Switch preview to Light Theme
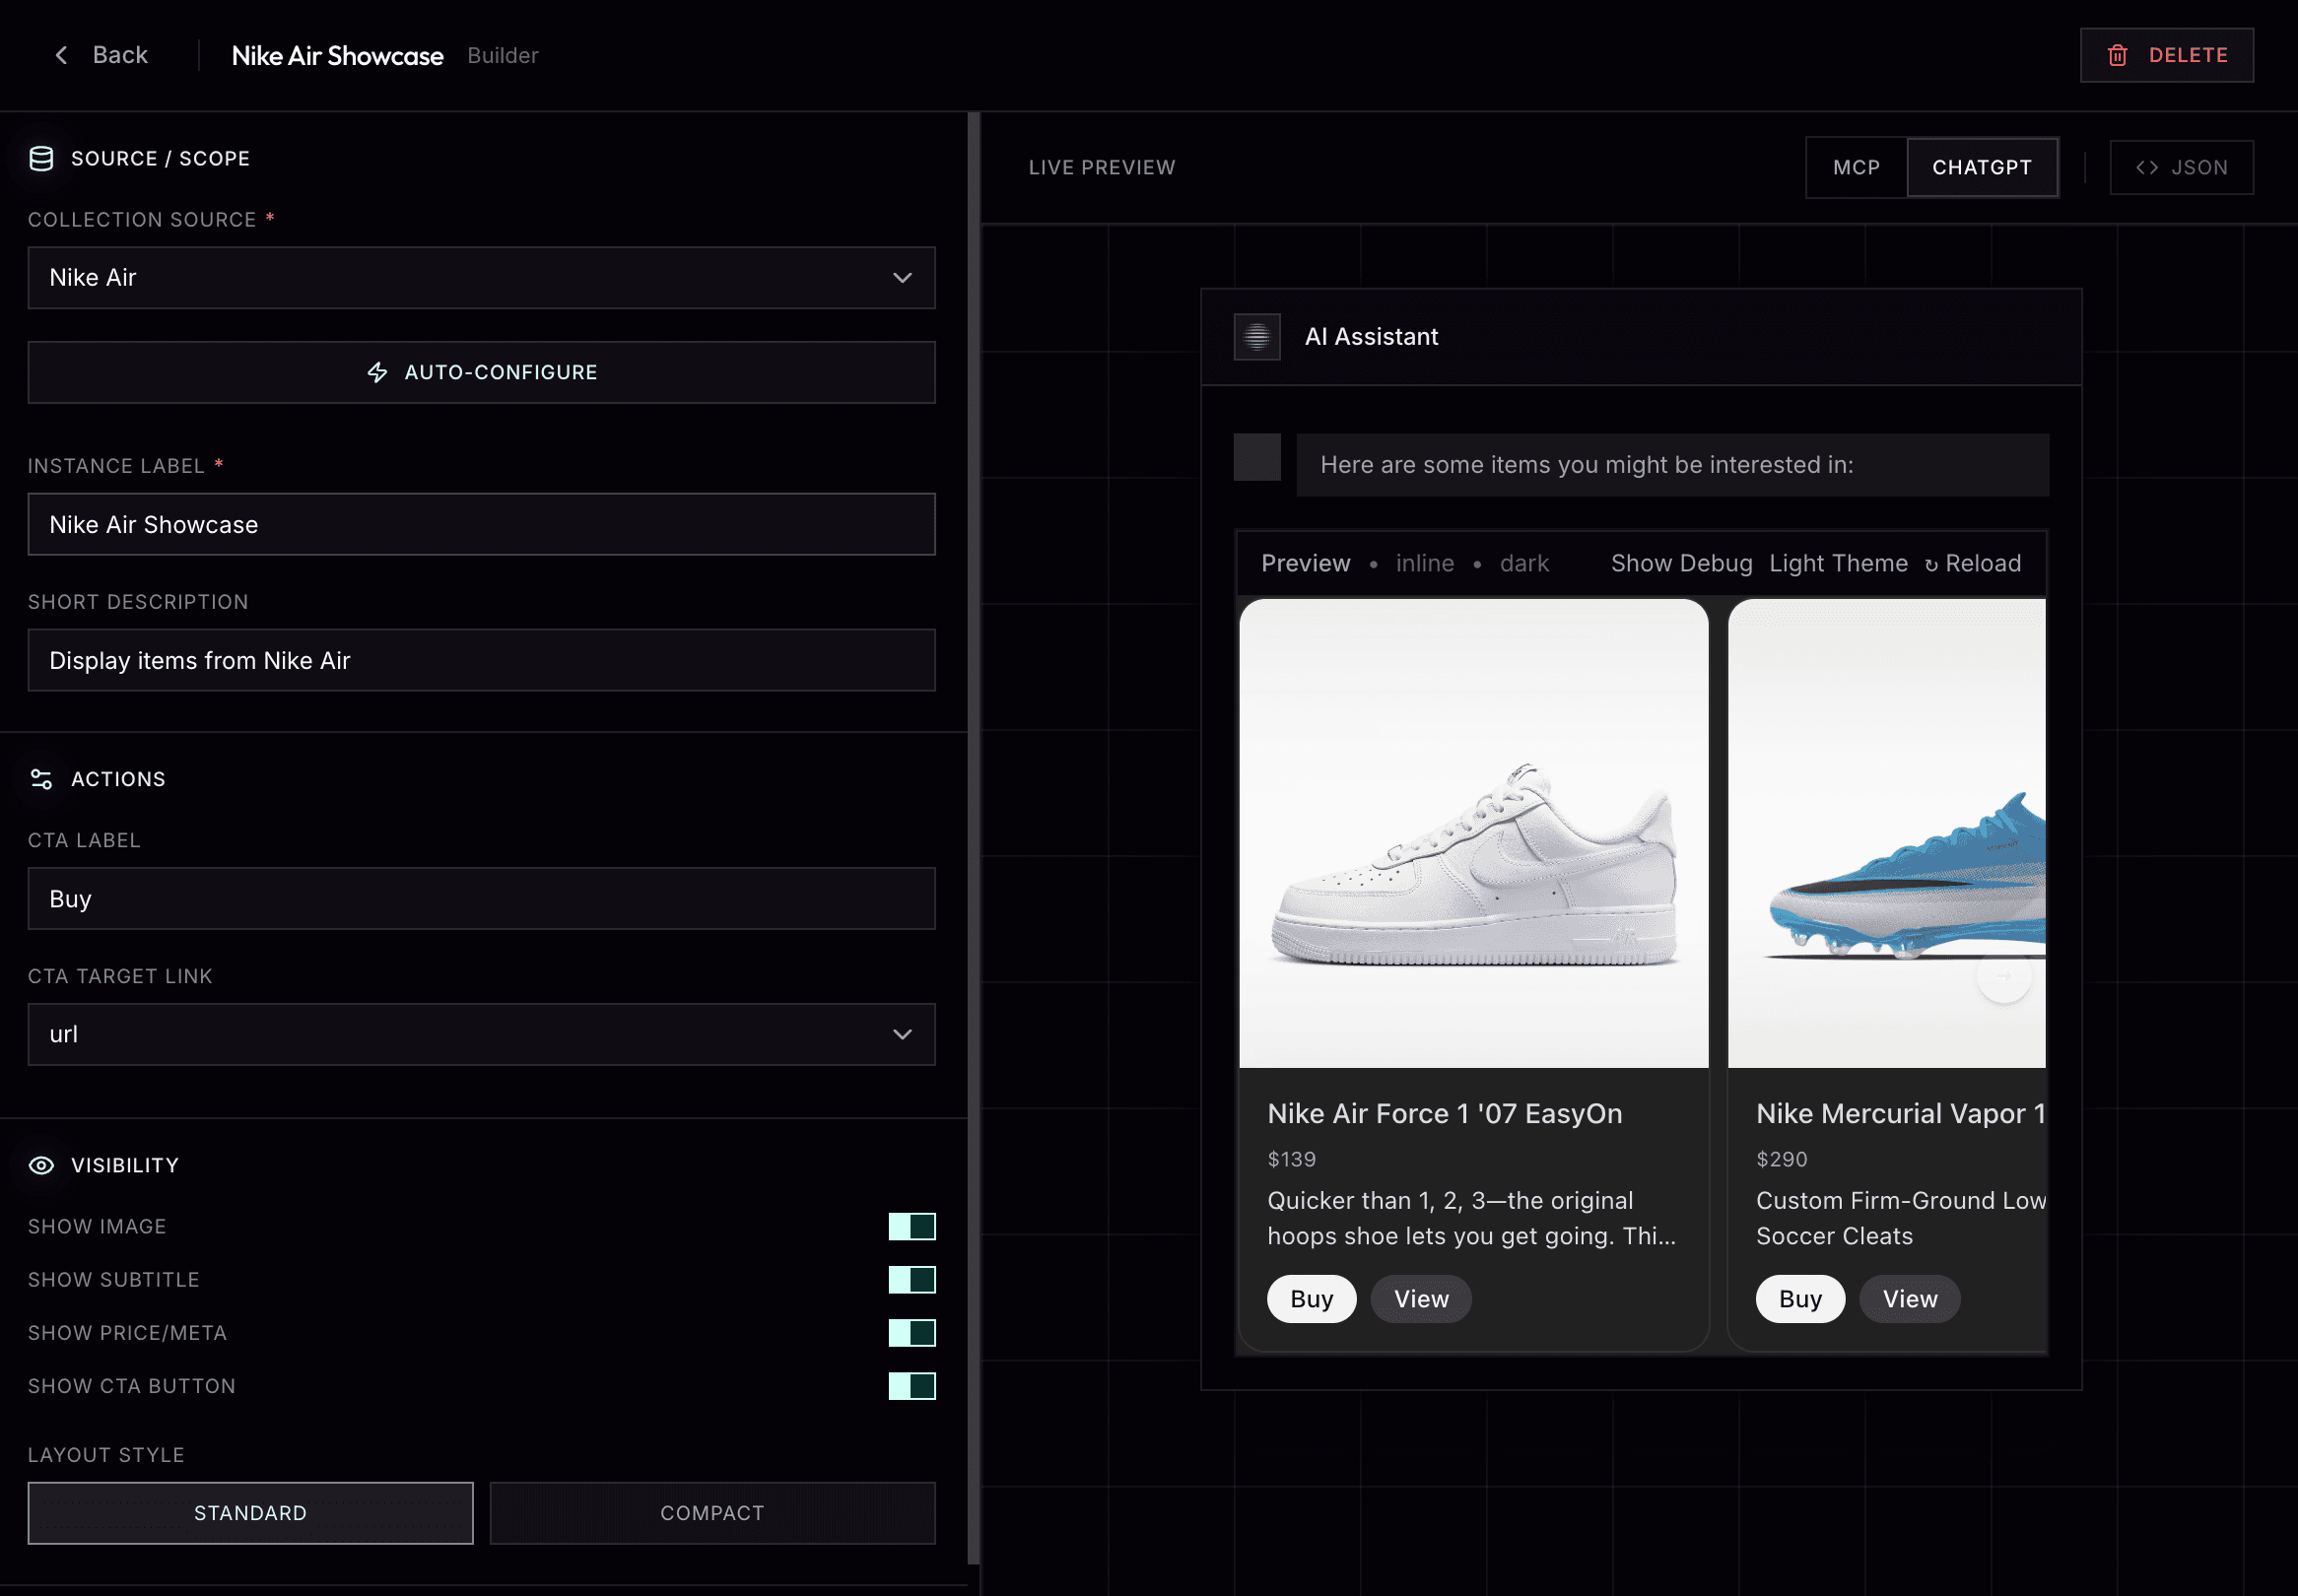This screenshot has height=1596, width=2298. [1839, 563]
